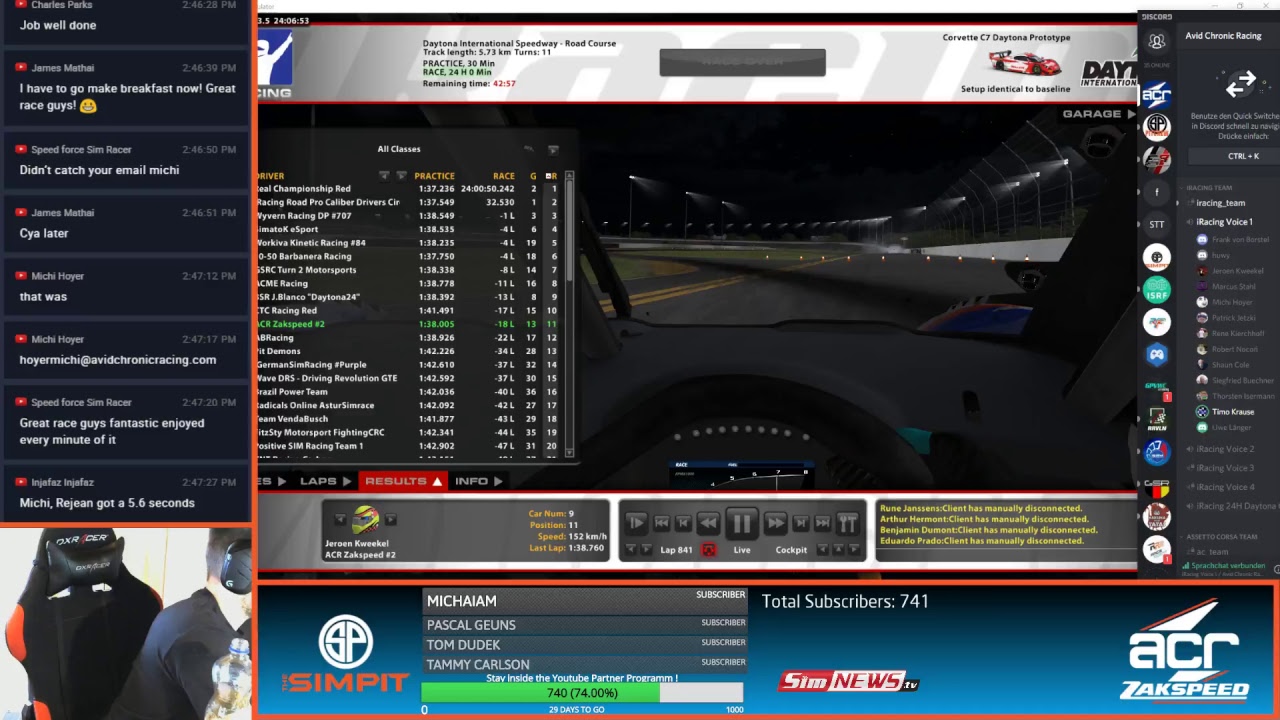The width and height of the screenshot is (1280, 720).
Task: Jump to replay end button
Action: [822, 523]
